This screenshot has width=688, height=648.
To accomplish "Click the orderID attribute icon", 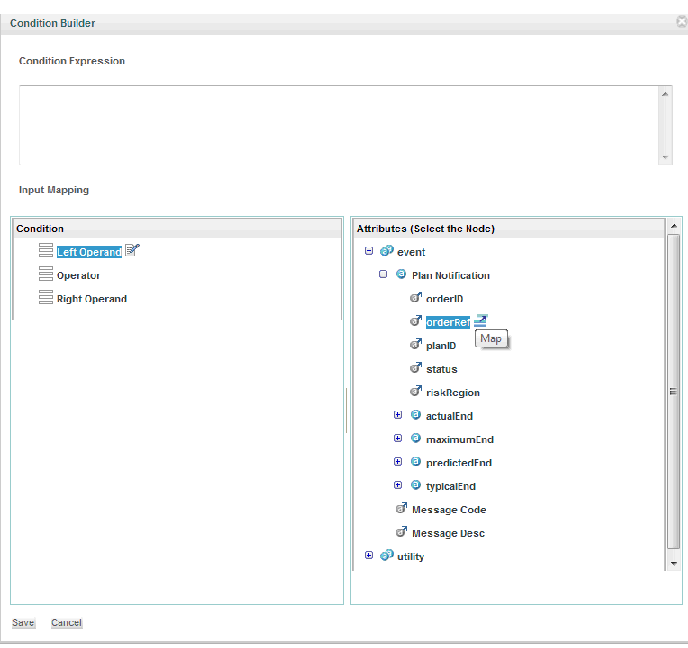I will [416, 297].
